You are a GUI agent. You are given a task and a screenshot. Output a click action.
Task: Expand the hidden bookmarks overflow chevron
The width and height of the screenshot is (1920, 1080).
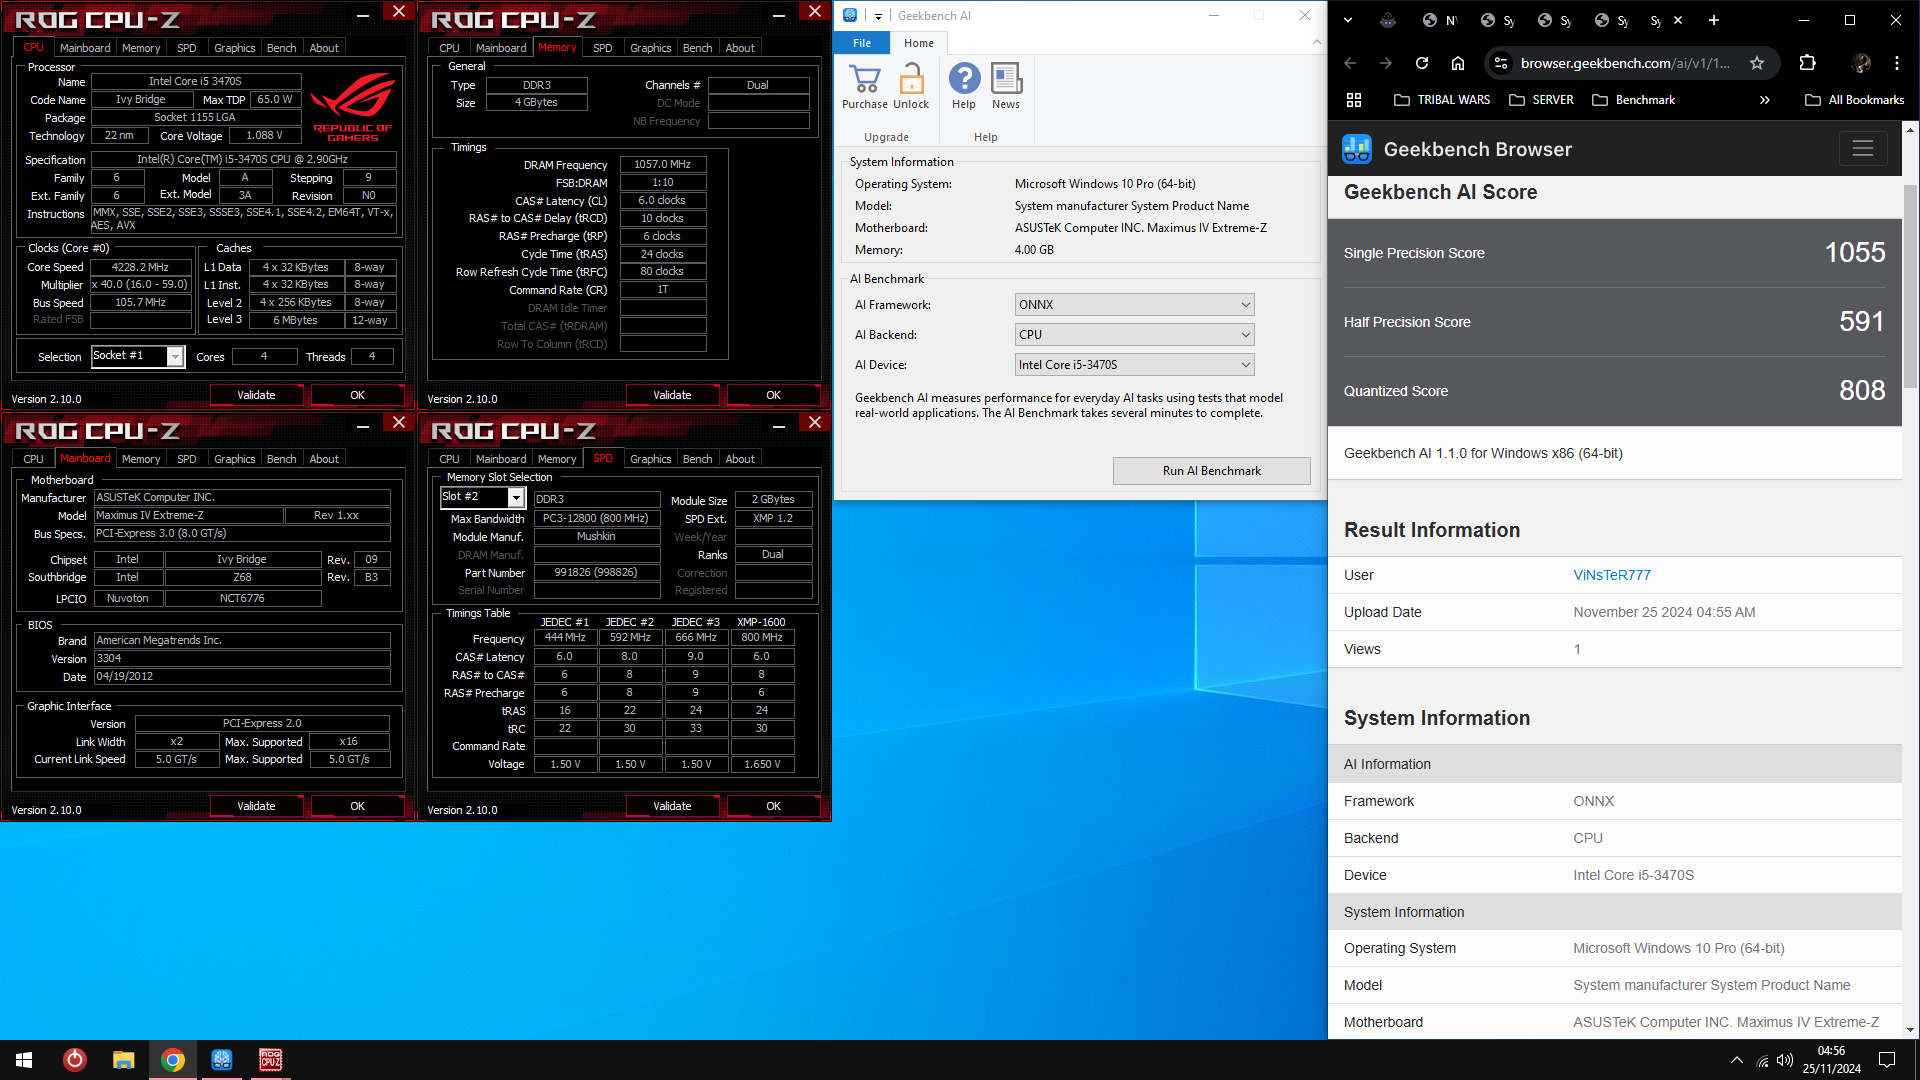1765,100
